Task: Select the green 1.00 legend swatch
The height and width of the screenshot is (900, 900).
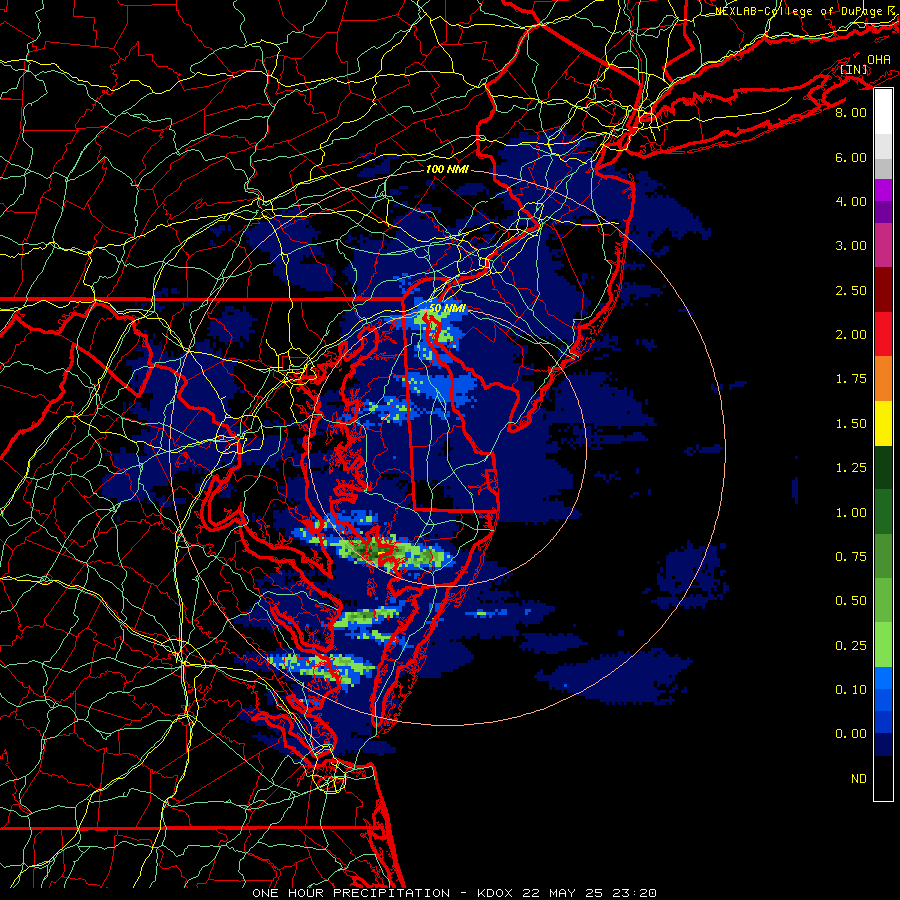Action: (x=883, y=512)
